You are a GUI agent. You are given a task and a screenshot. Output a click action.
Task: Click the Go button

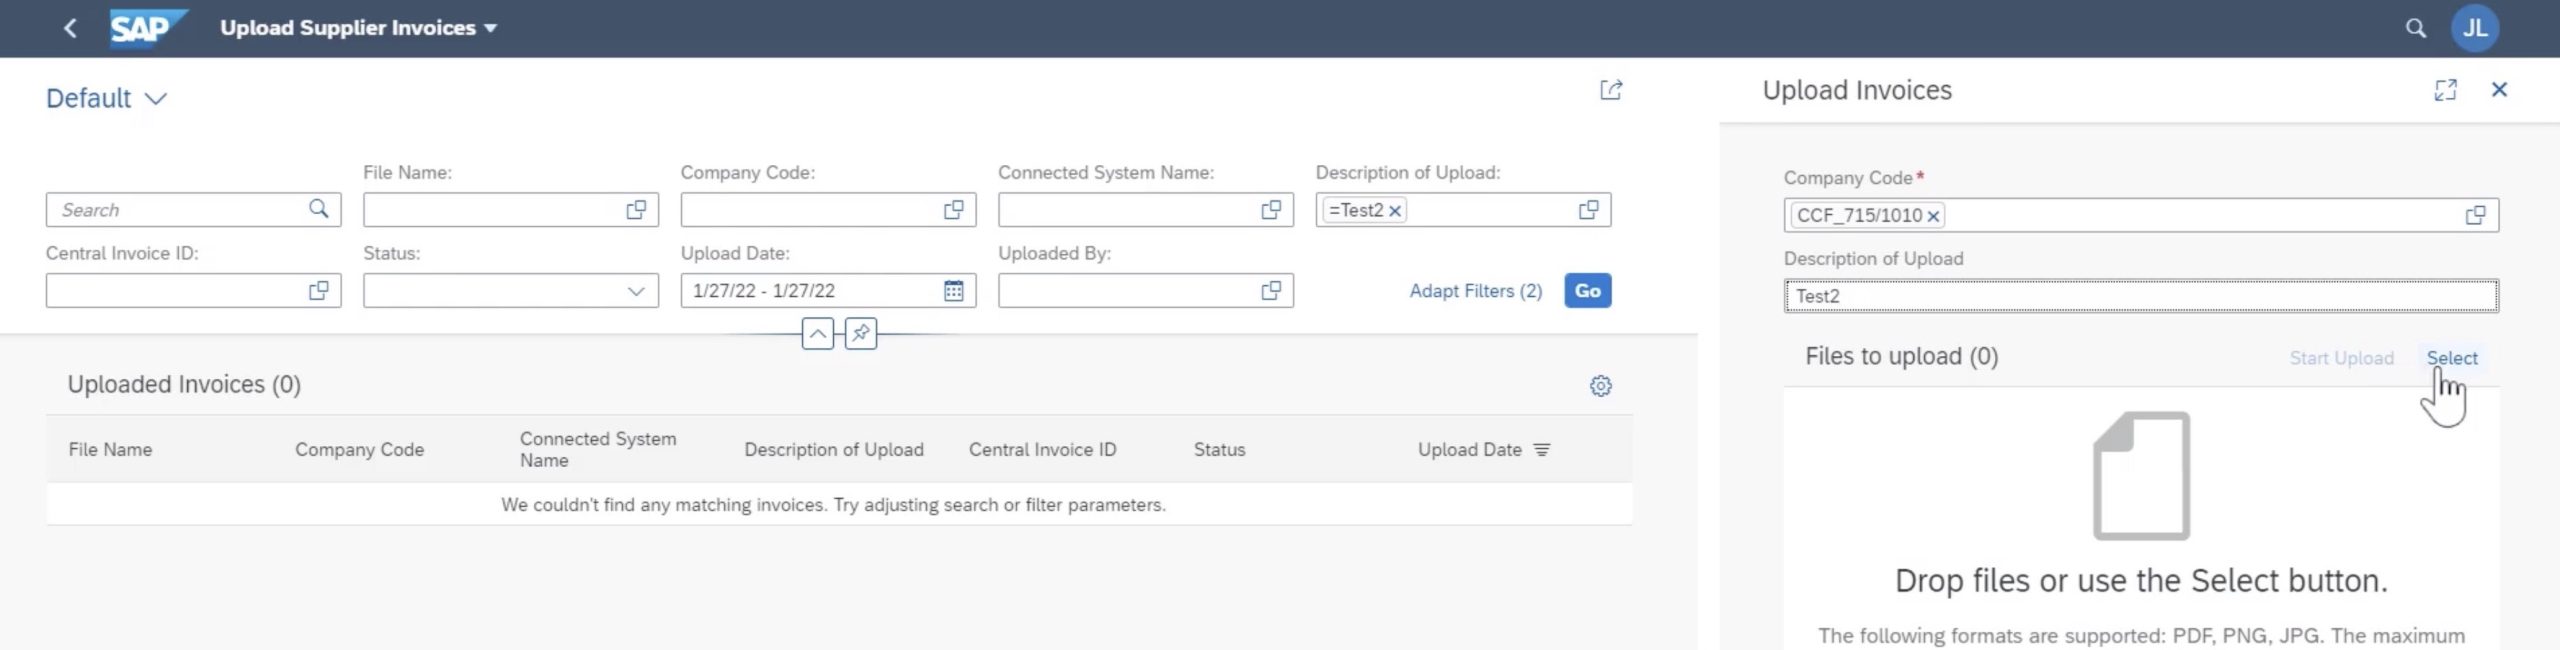click(1587, 291)
